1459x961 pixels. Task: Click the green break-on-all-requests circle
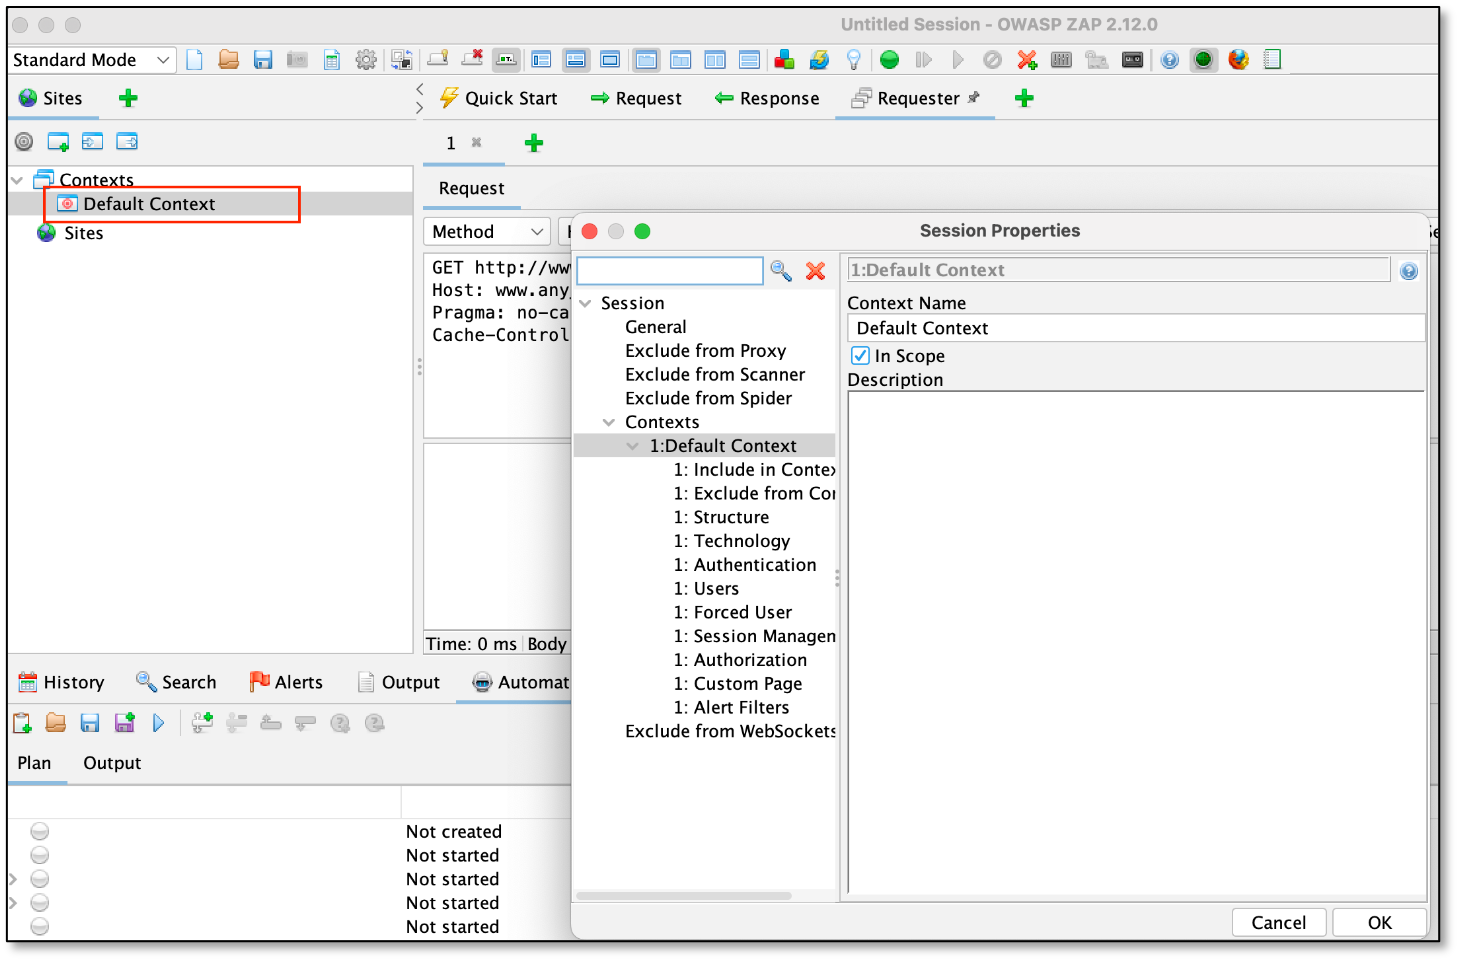tap(889, 60)
